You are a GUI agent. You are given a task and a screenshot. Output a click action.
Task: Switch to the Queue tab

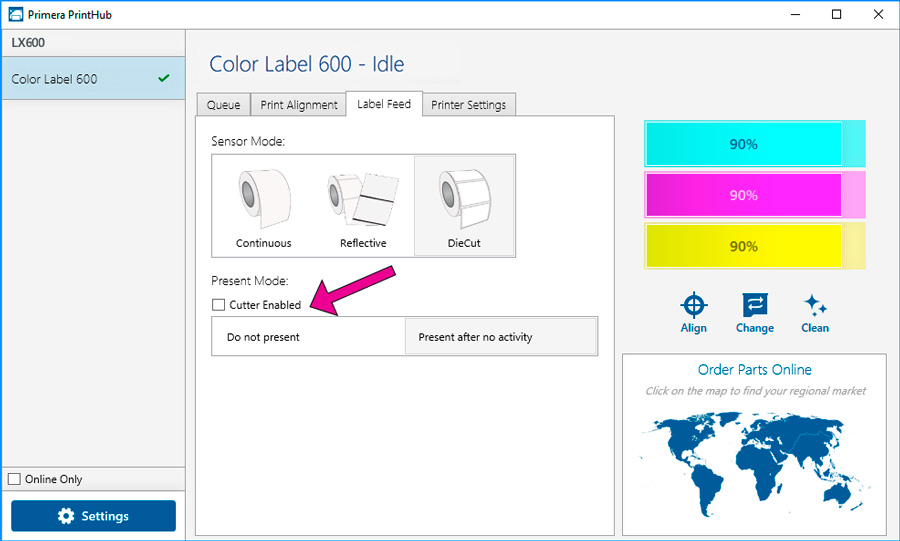223,104
